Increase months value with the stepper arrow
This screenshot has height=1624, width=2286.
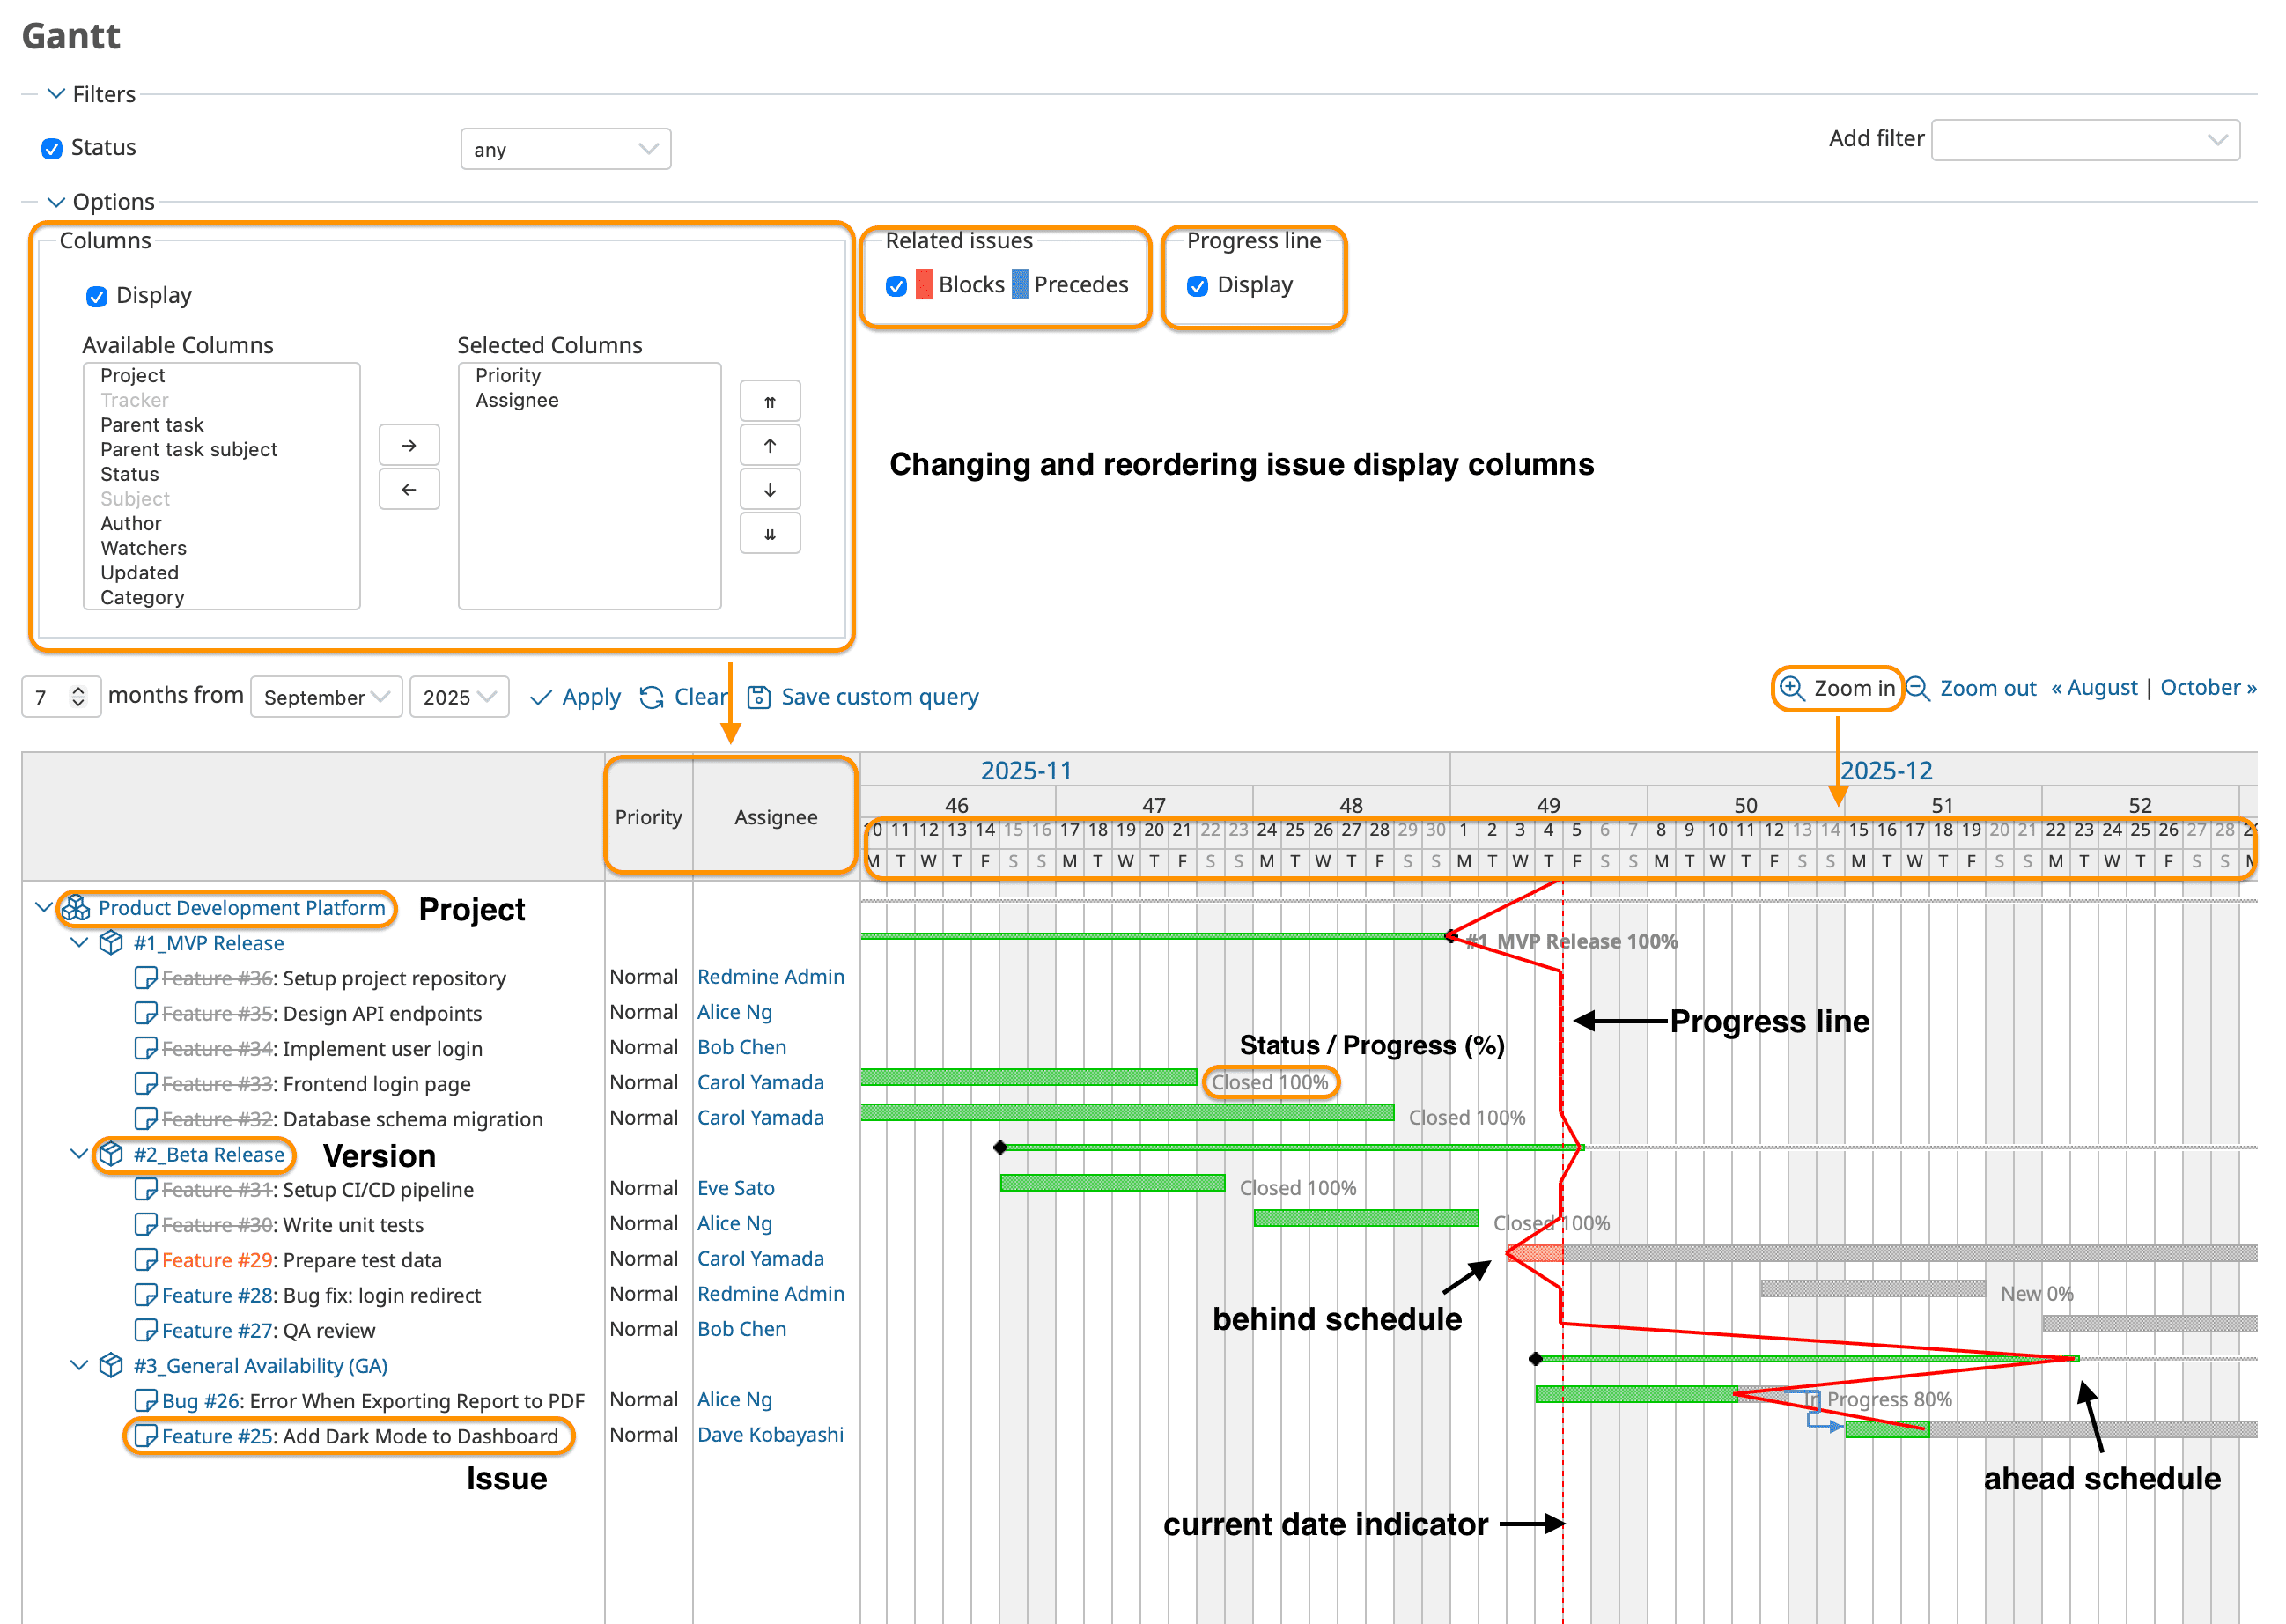coord(78,688)
